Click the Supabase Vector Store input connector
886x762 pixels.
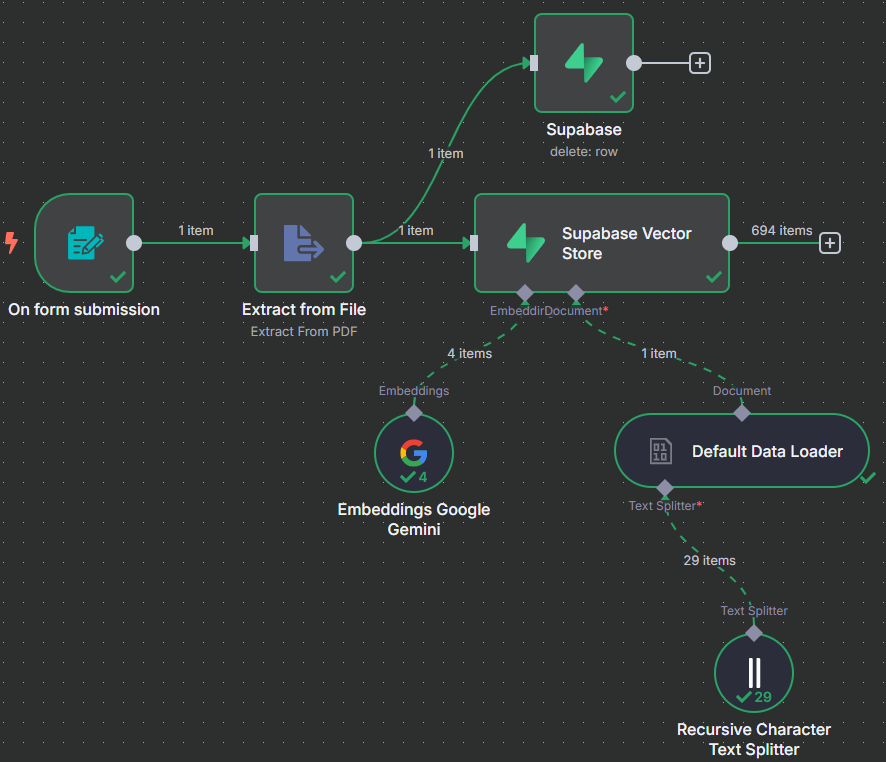474,243
